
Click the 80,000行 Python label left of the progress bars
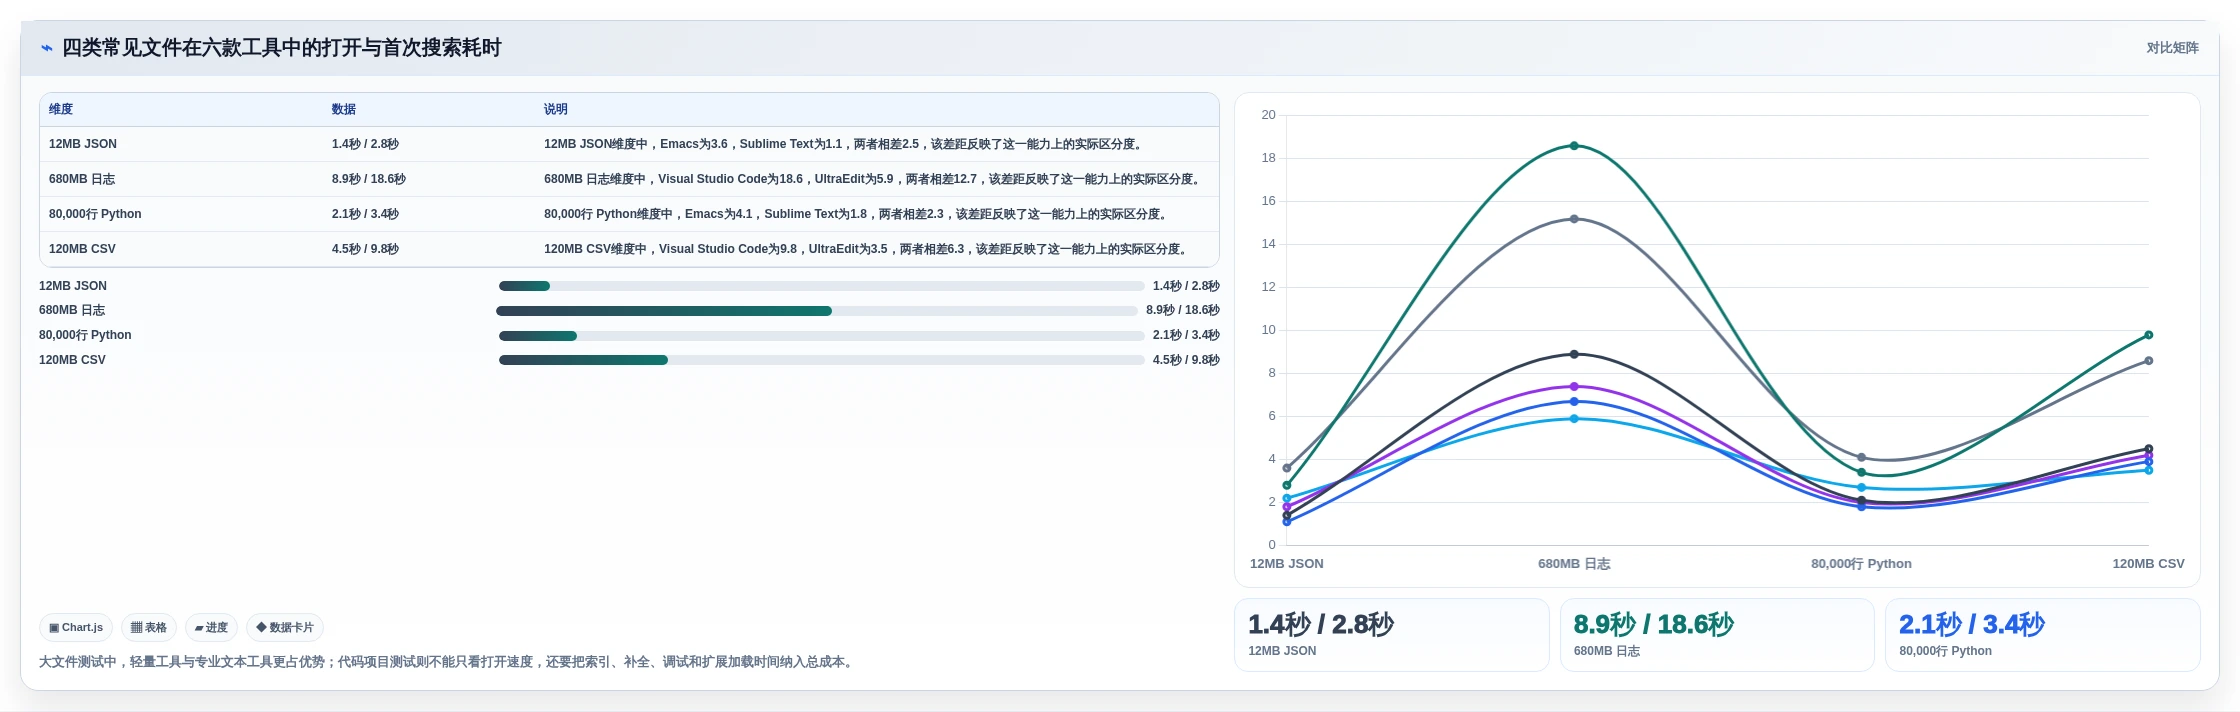point(85,335)
